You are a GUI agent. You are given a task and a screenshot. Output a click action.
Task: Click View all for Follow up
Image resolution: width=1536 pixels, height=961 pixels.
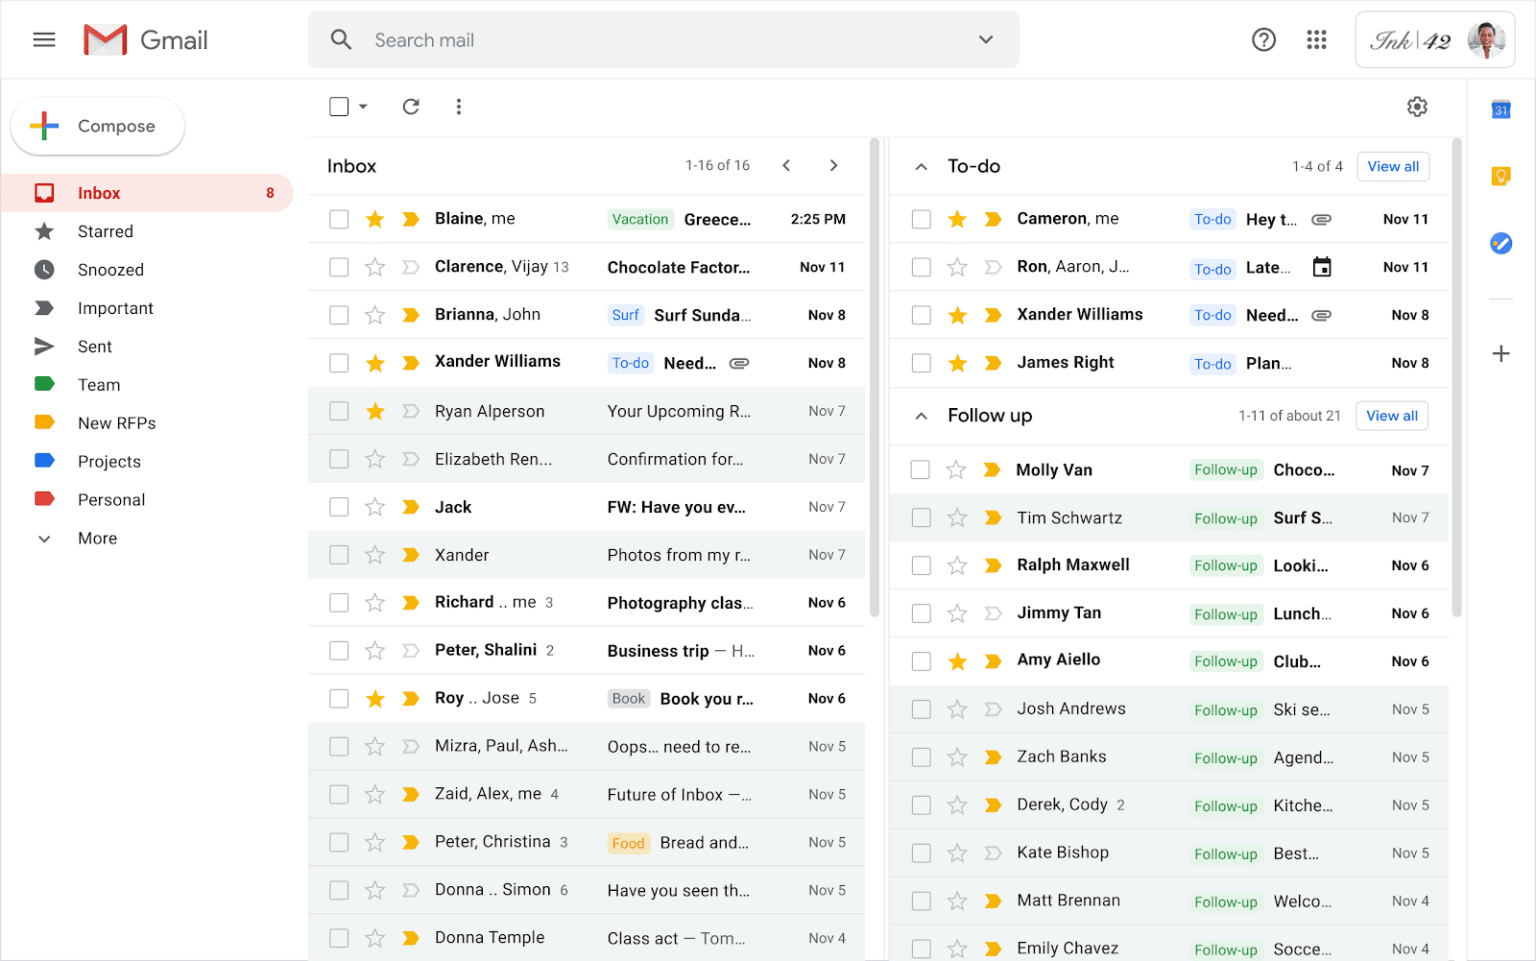[x=1391, y=415]
